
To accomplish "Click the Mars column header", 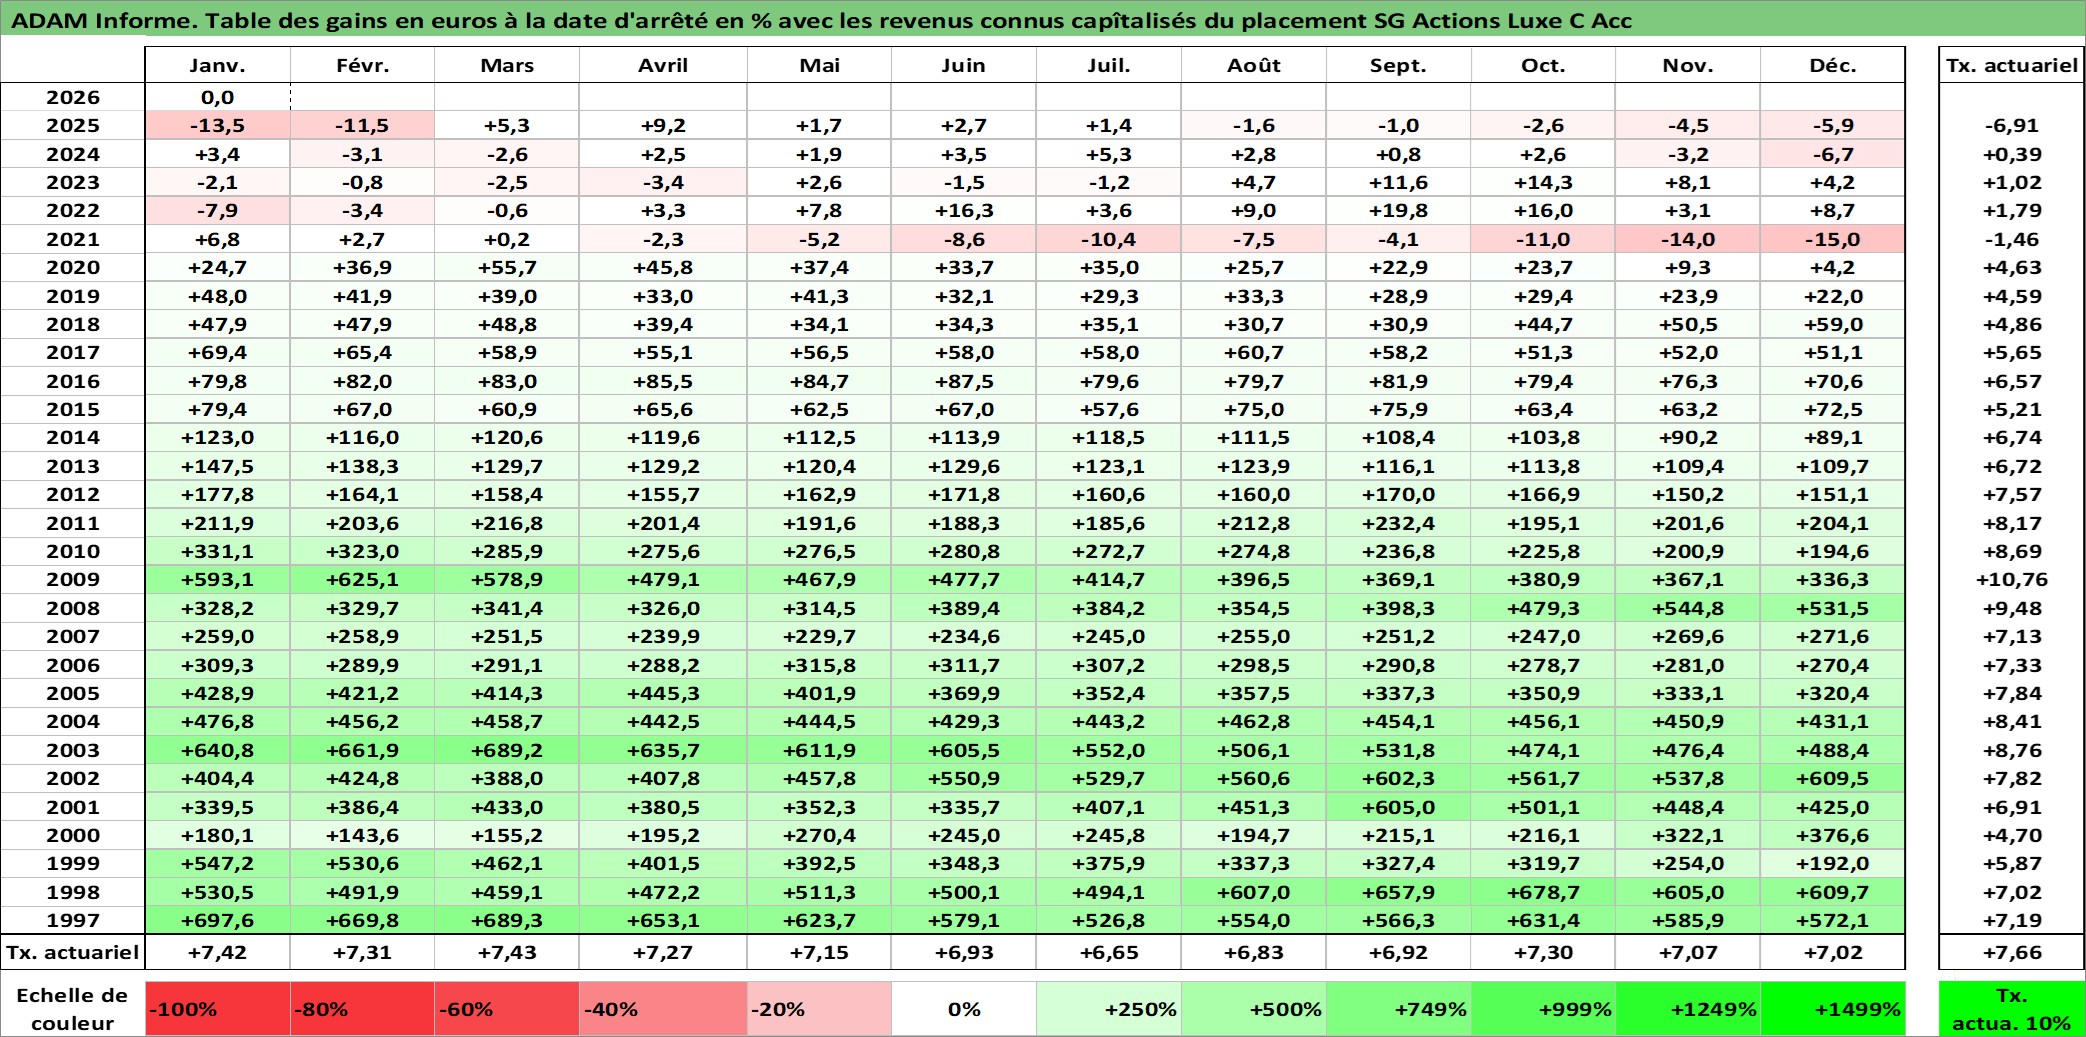I will (507, 65).
